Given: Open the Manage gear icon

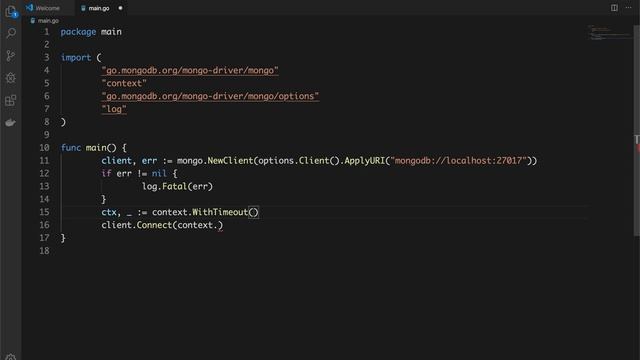Looking at the screenshot, I should [11, 357].
